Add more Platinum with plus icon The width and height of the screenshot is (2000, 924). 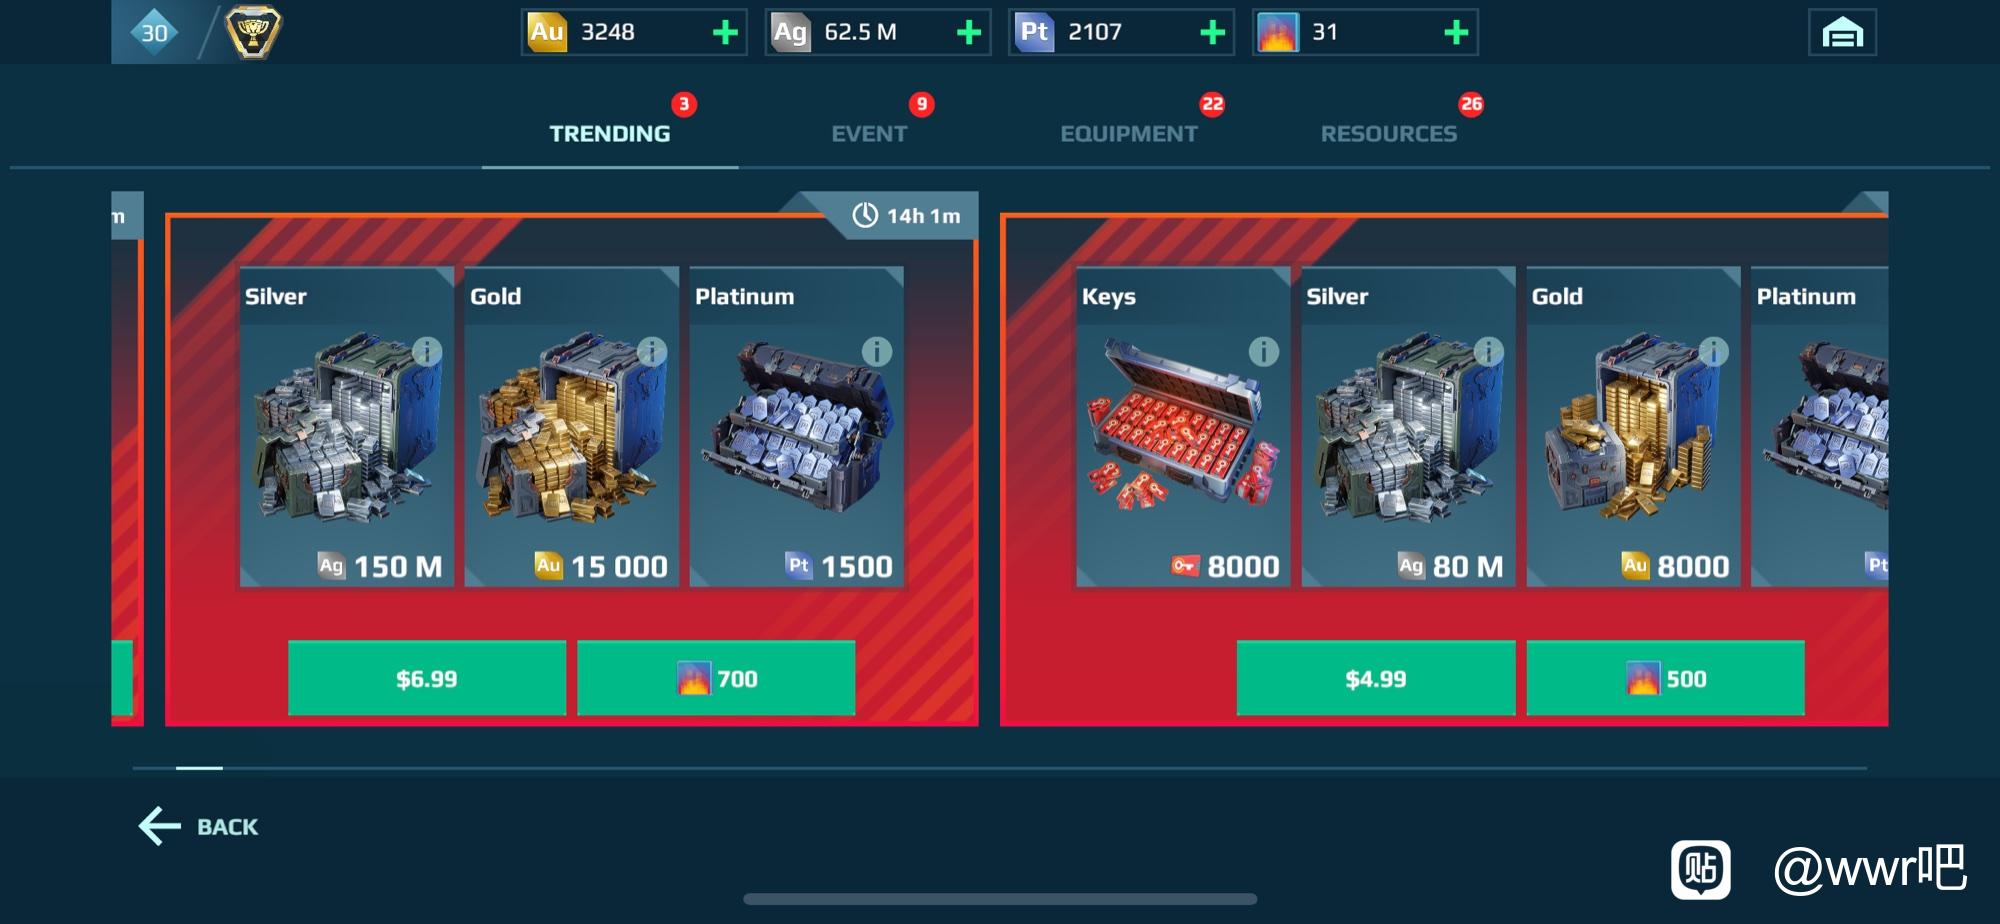pos(1212,32)
